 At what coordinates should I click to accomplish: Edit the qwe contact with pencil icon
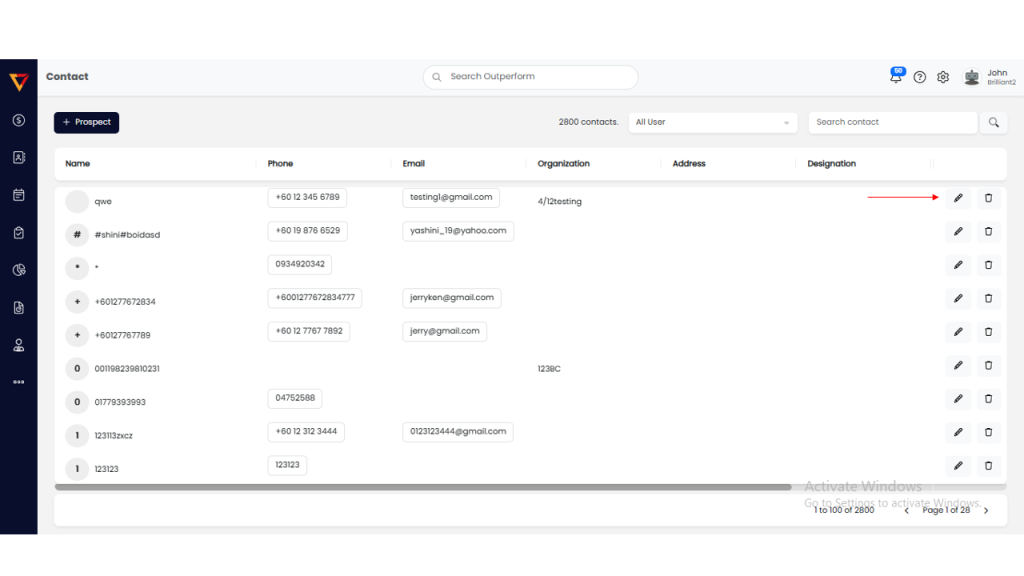(958, 198)
